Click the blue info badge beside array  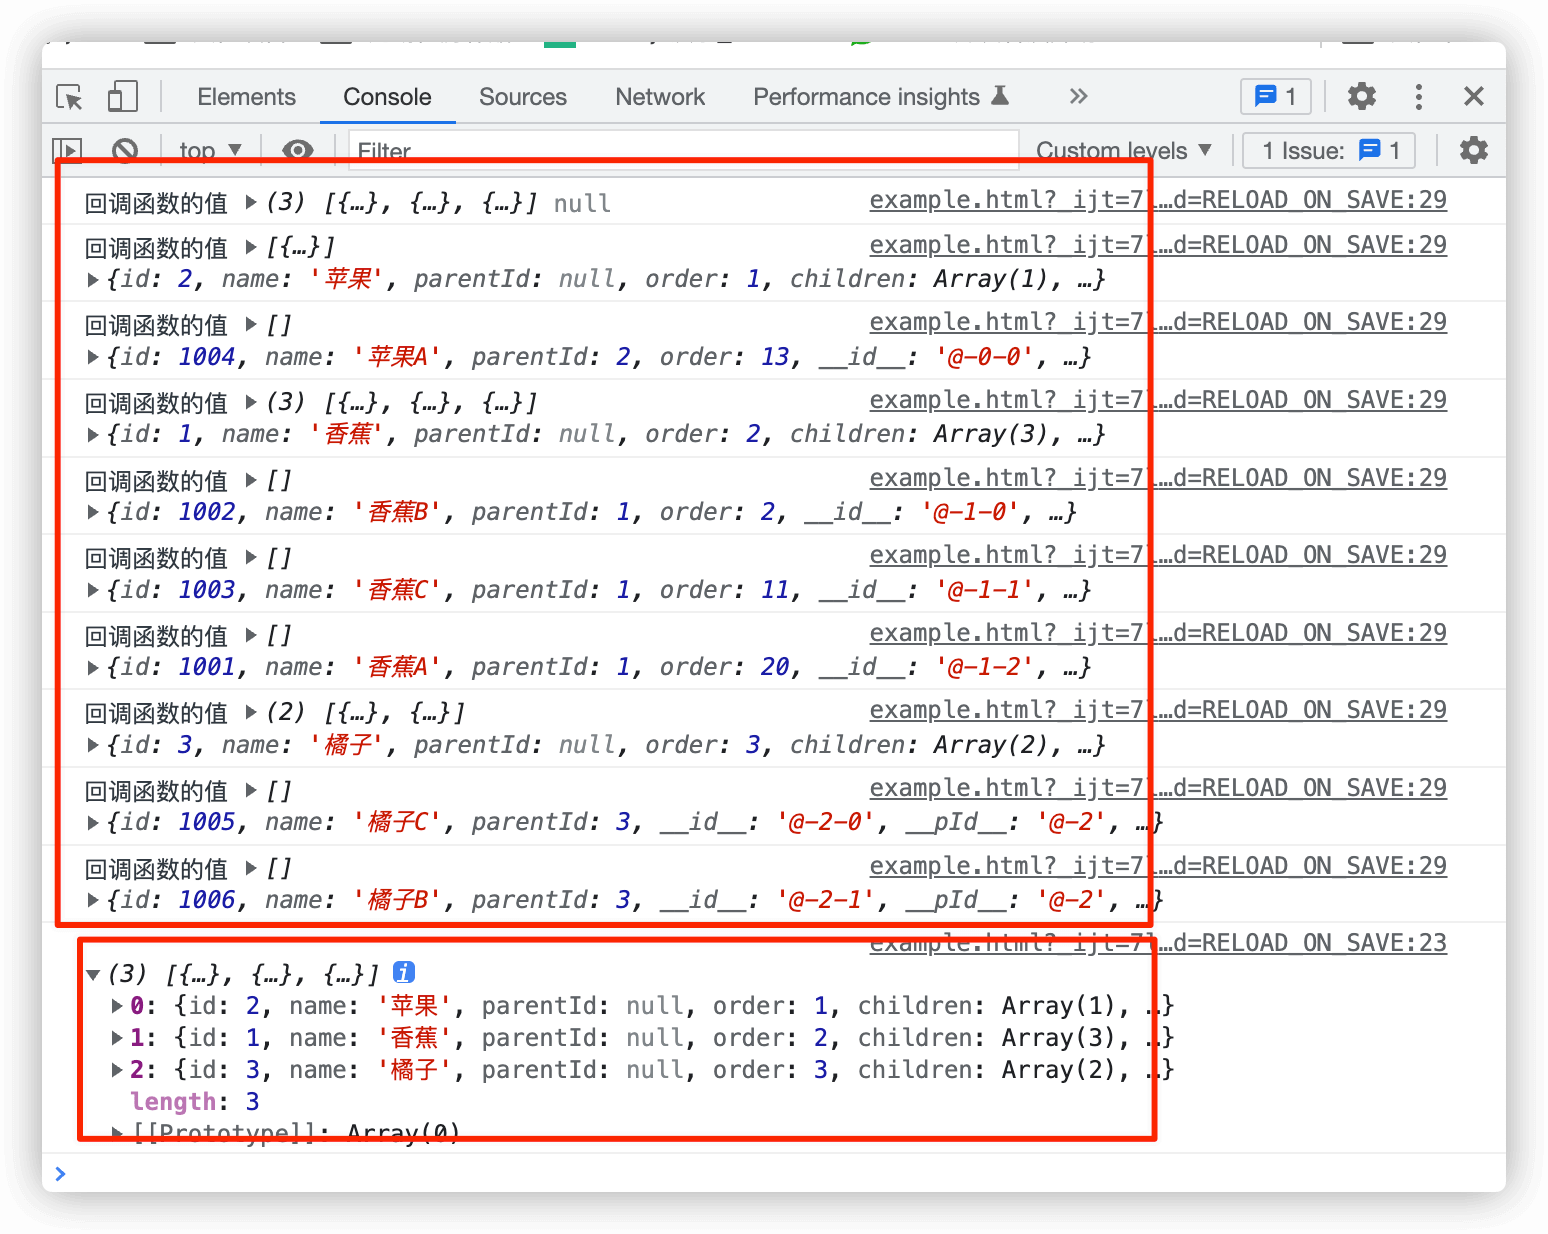[404, 972]
